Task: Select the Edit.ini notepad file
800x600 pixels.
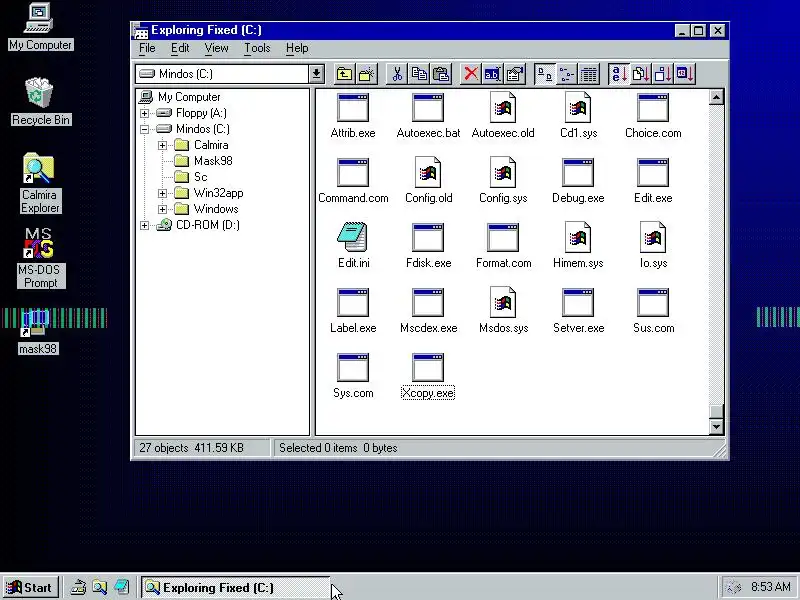Action: pos(353,245)
